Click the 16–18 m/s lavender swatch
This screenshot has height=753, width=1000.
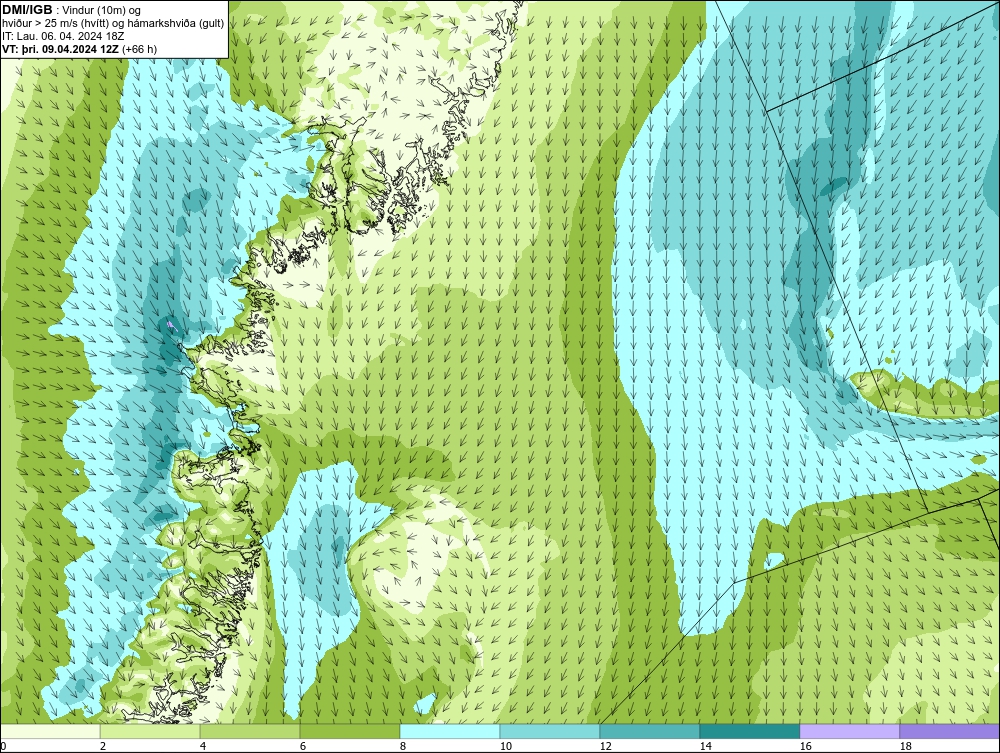[x=849, y=731]
